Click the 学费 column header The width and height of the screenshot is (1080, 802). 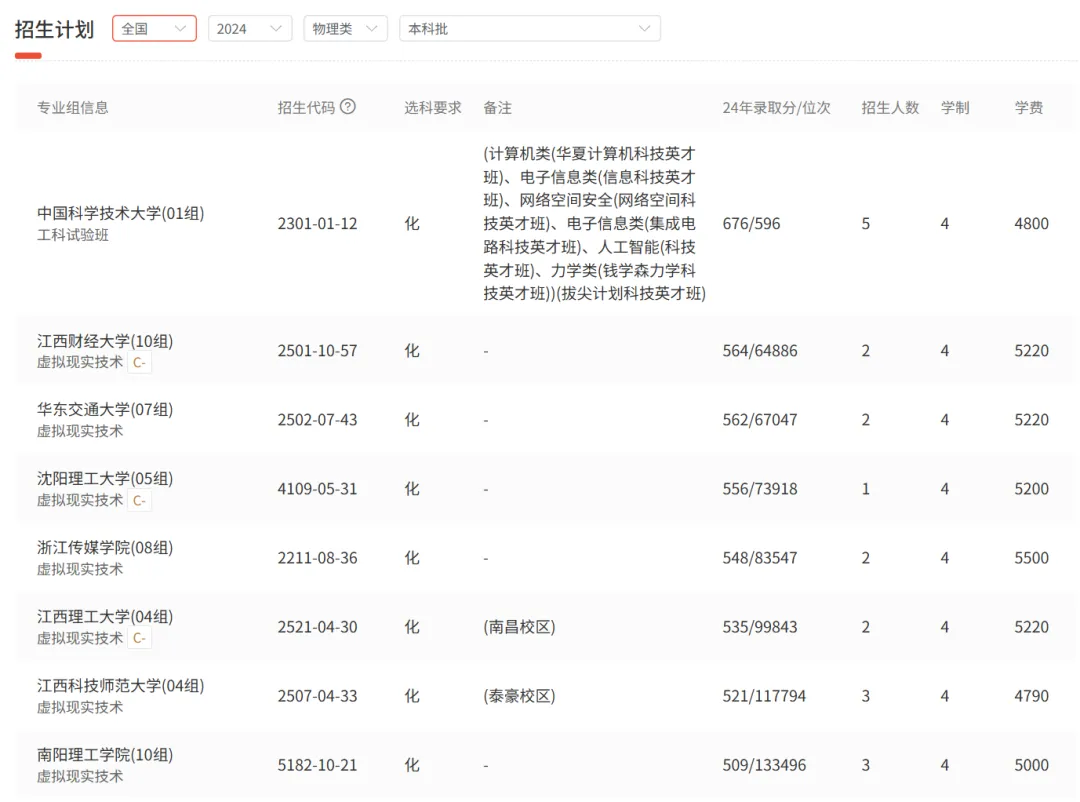(x=1030, y=107)
